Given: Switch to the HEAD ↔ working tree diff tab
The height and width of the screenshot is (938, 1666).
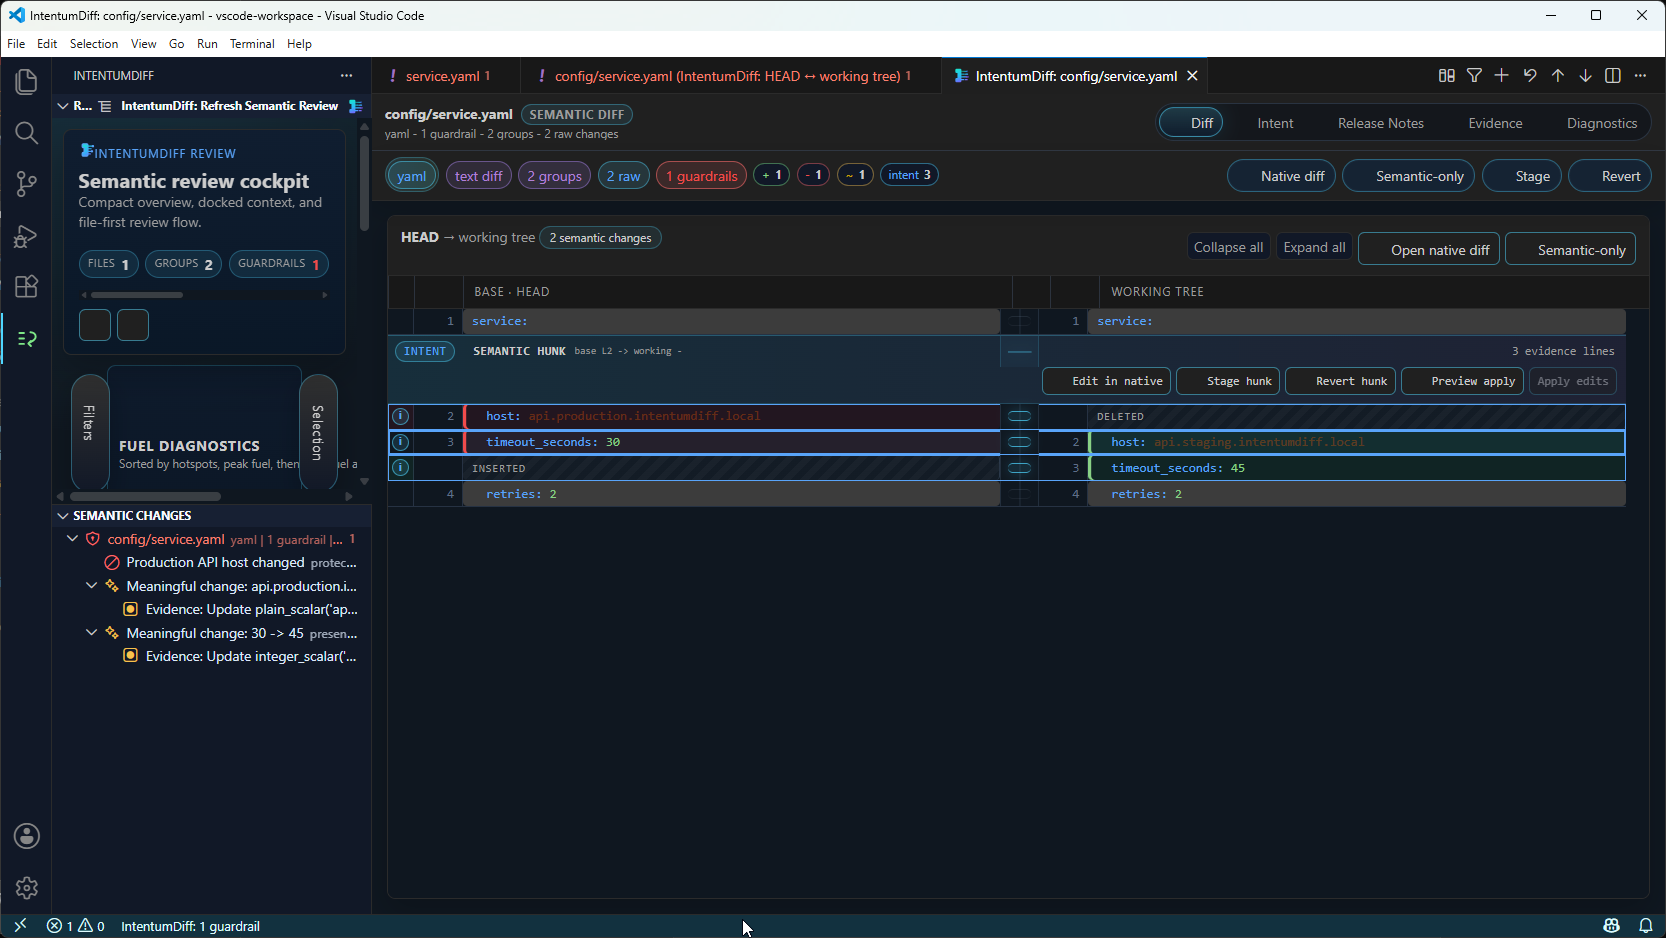Looking at the screenshot, I should 730,76.
